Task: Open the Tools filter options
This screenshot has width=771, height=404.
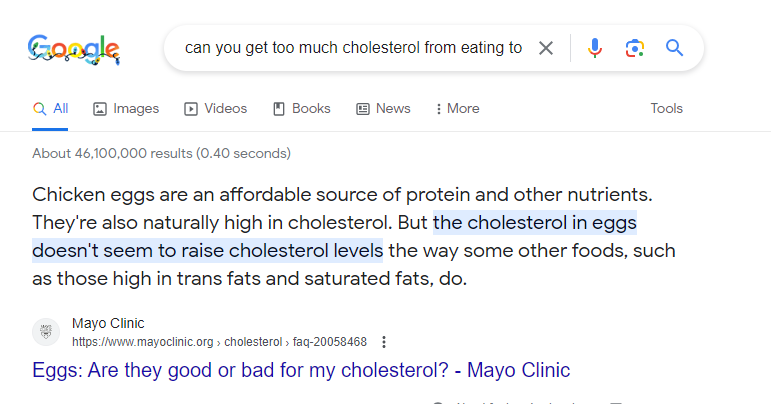Action: tap(666, 108)
